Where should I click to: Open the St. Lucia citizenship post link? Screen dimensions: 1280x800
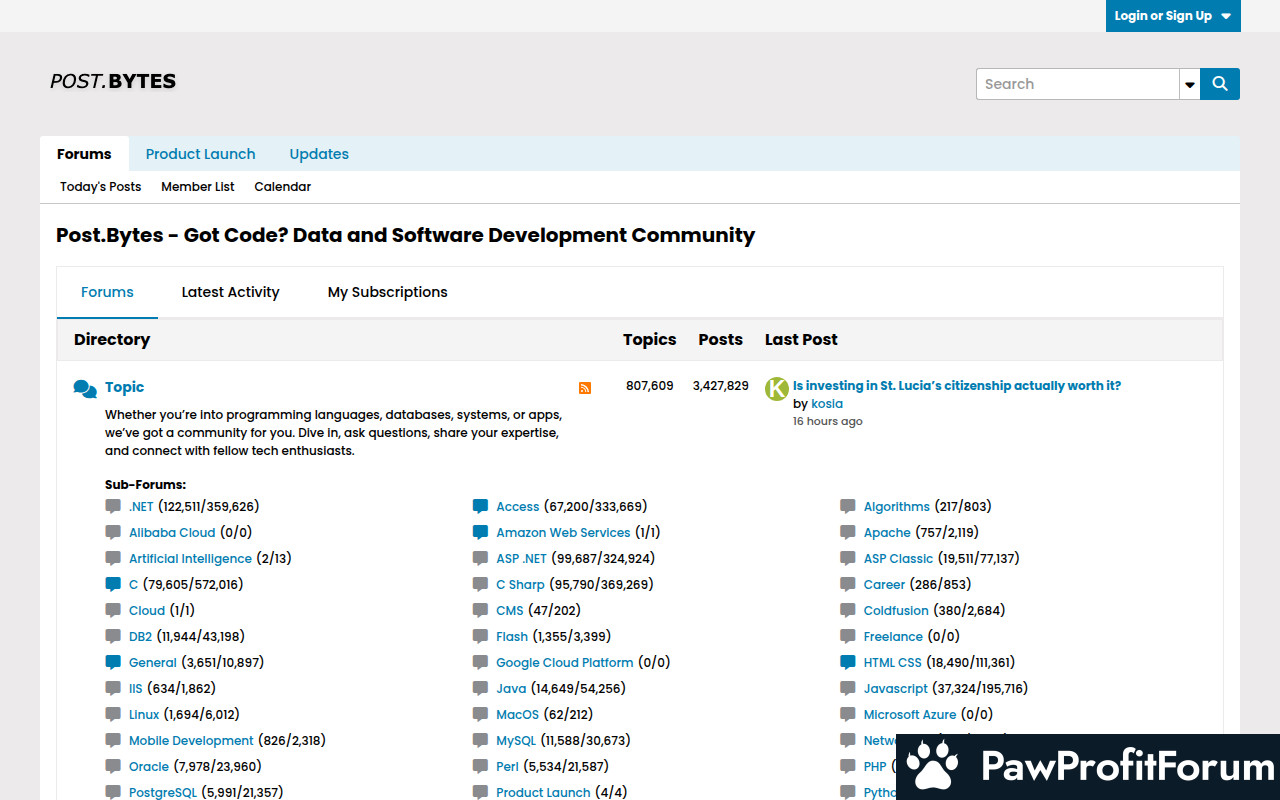957,386
